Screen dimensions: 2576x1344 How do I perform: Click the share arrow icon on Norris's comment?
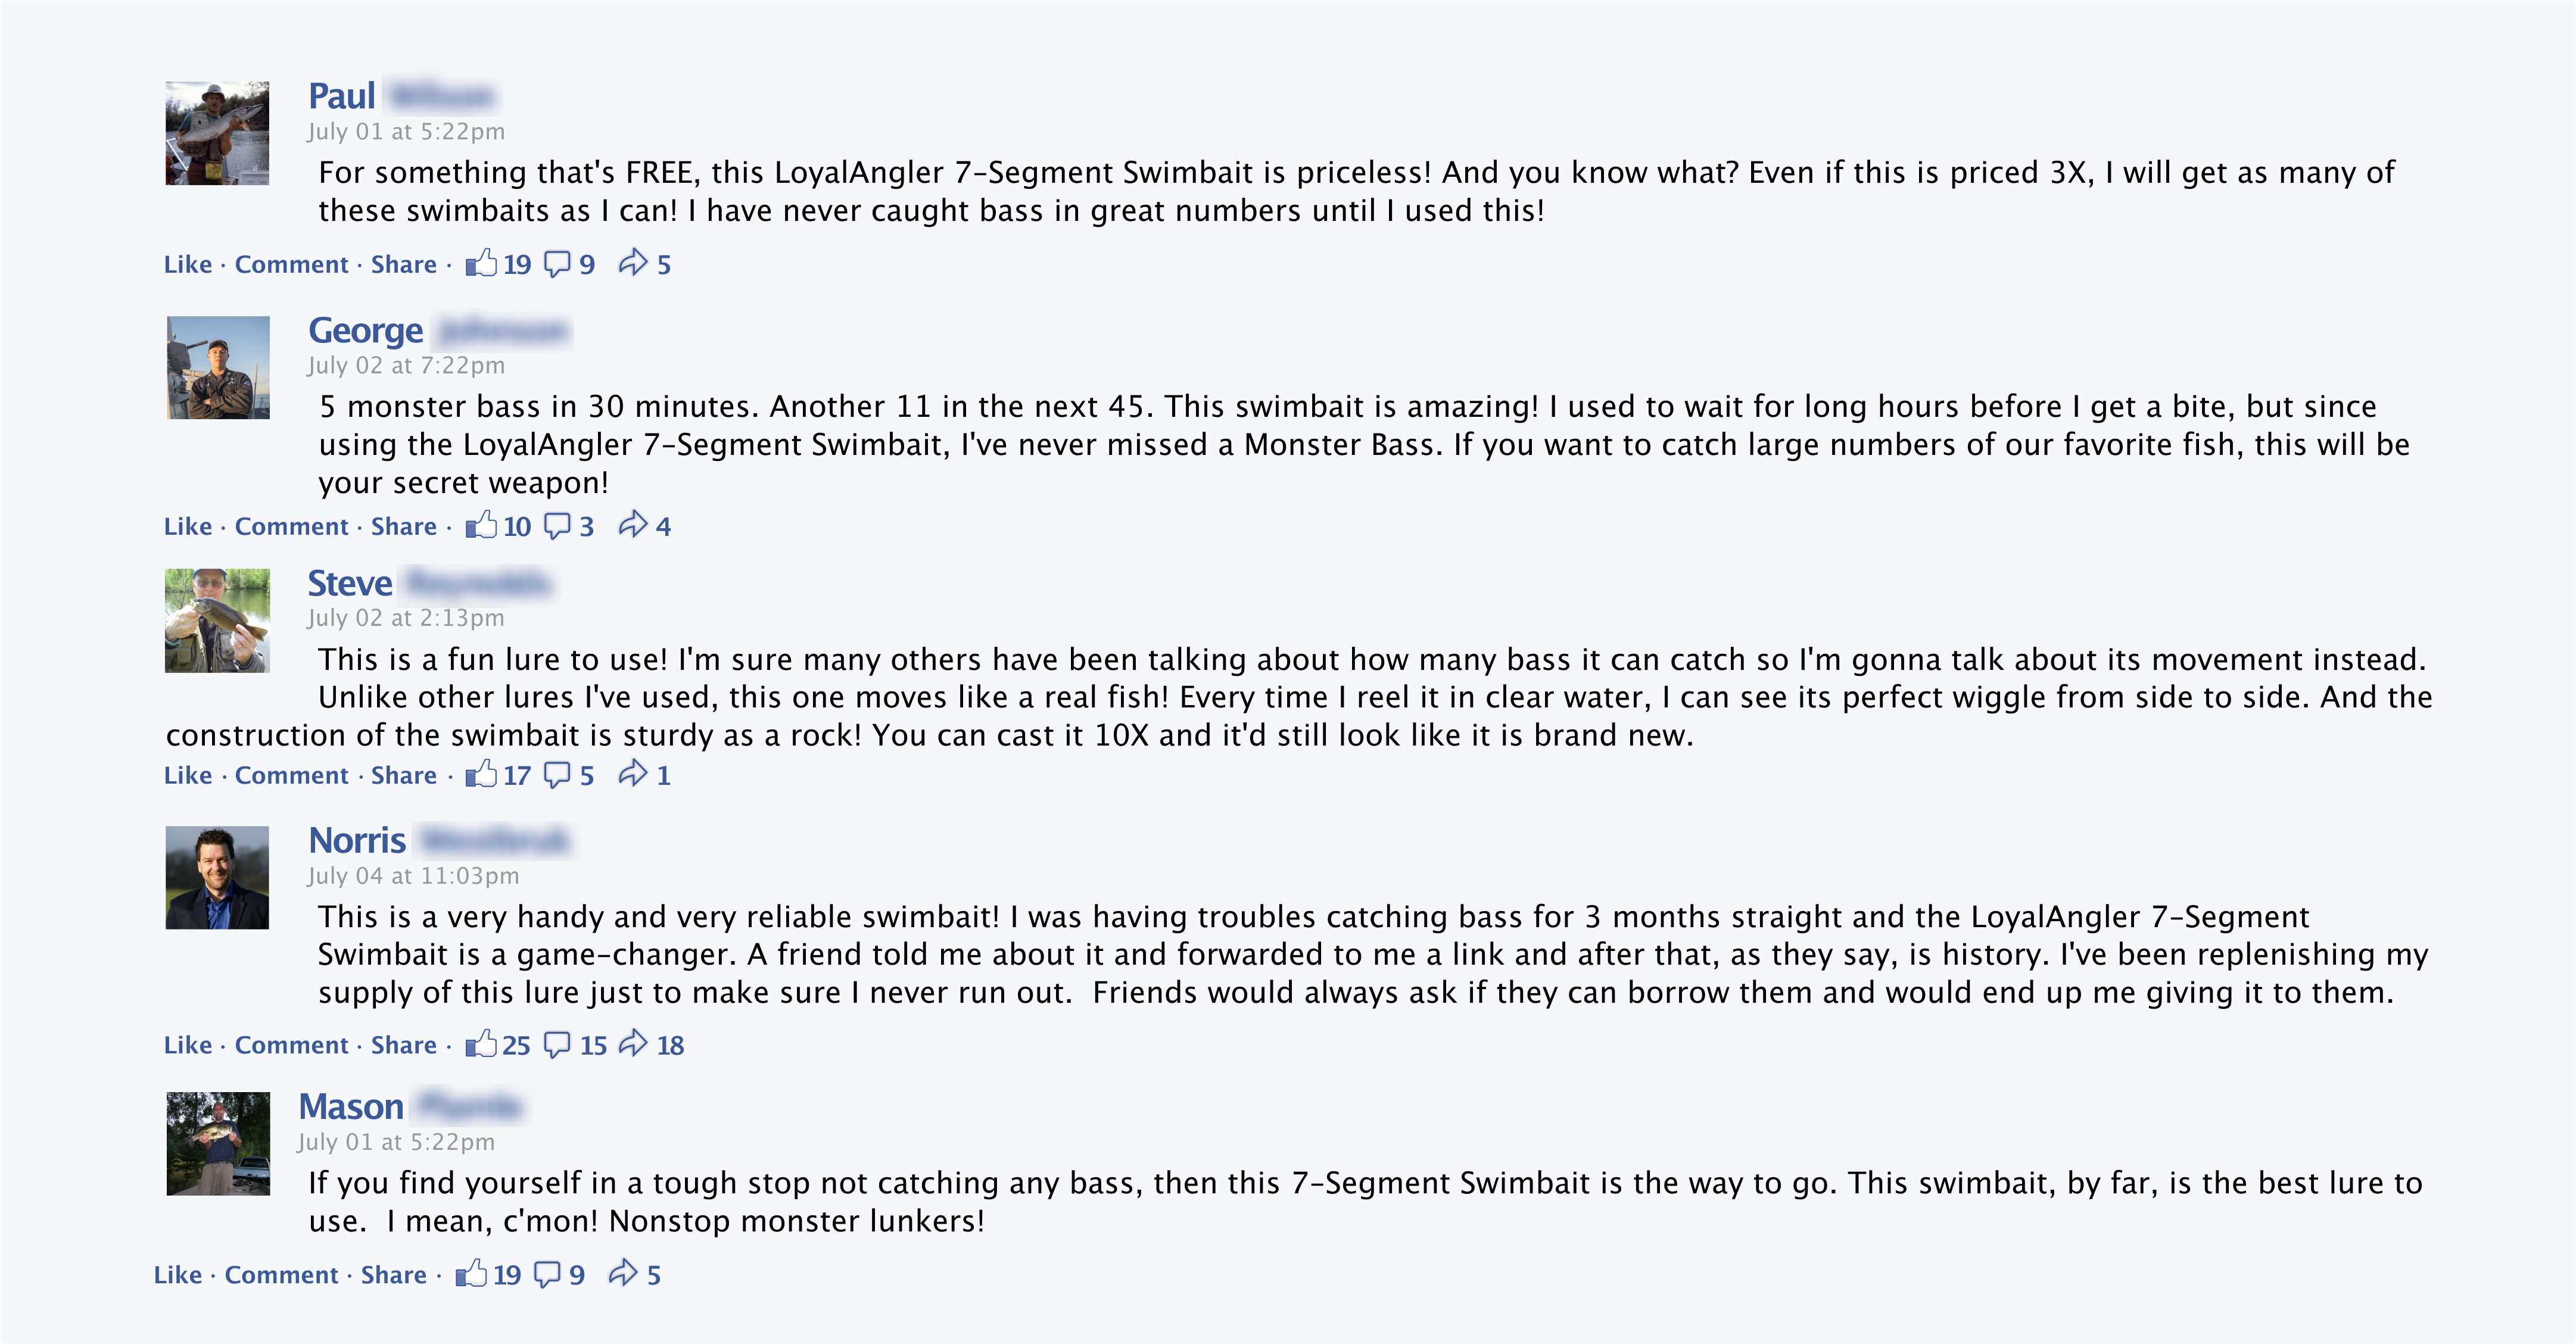(632, 1044)
